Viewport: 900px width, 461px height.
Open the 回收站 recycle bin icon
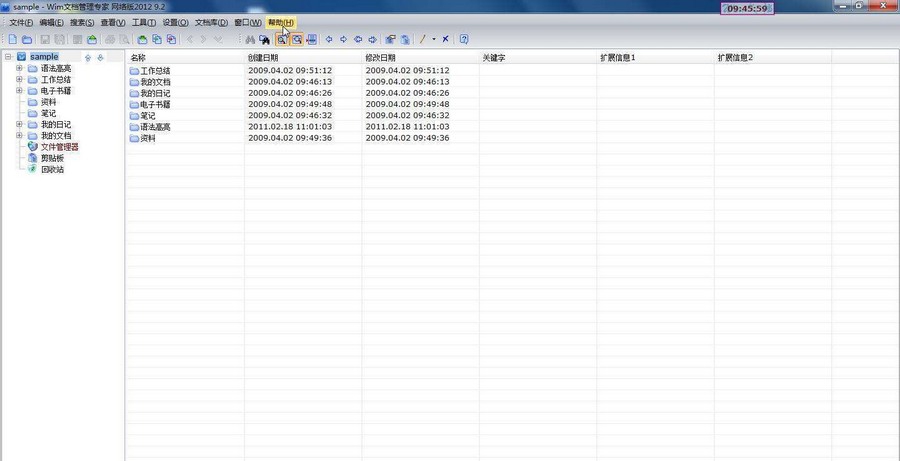[x=33, y=169]
